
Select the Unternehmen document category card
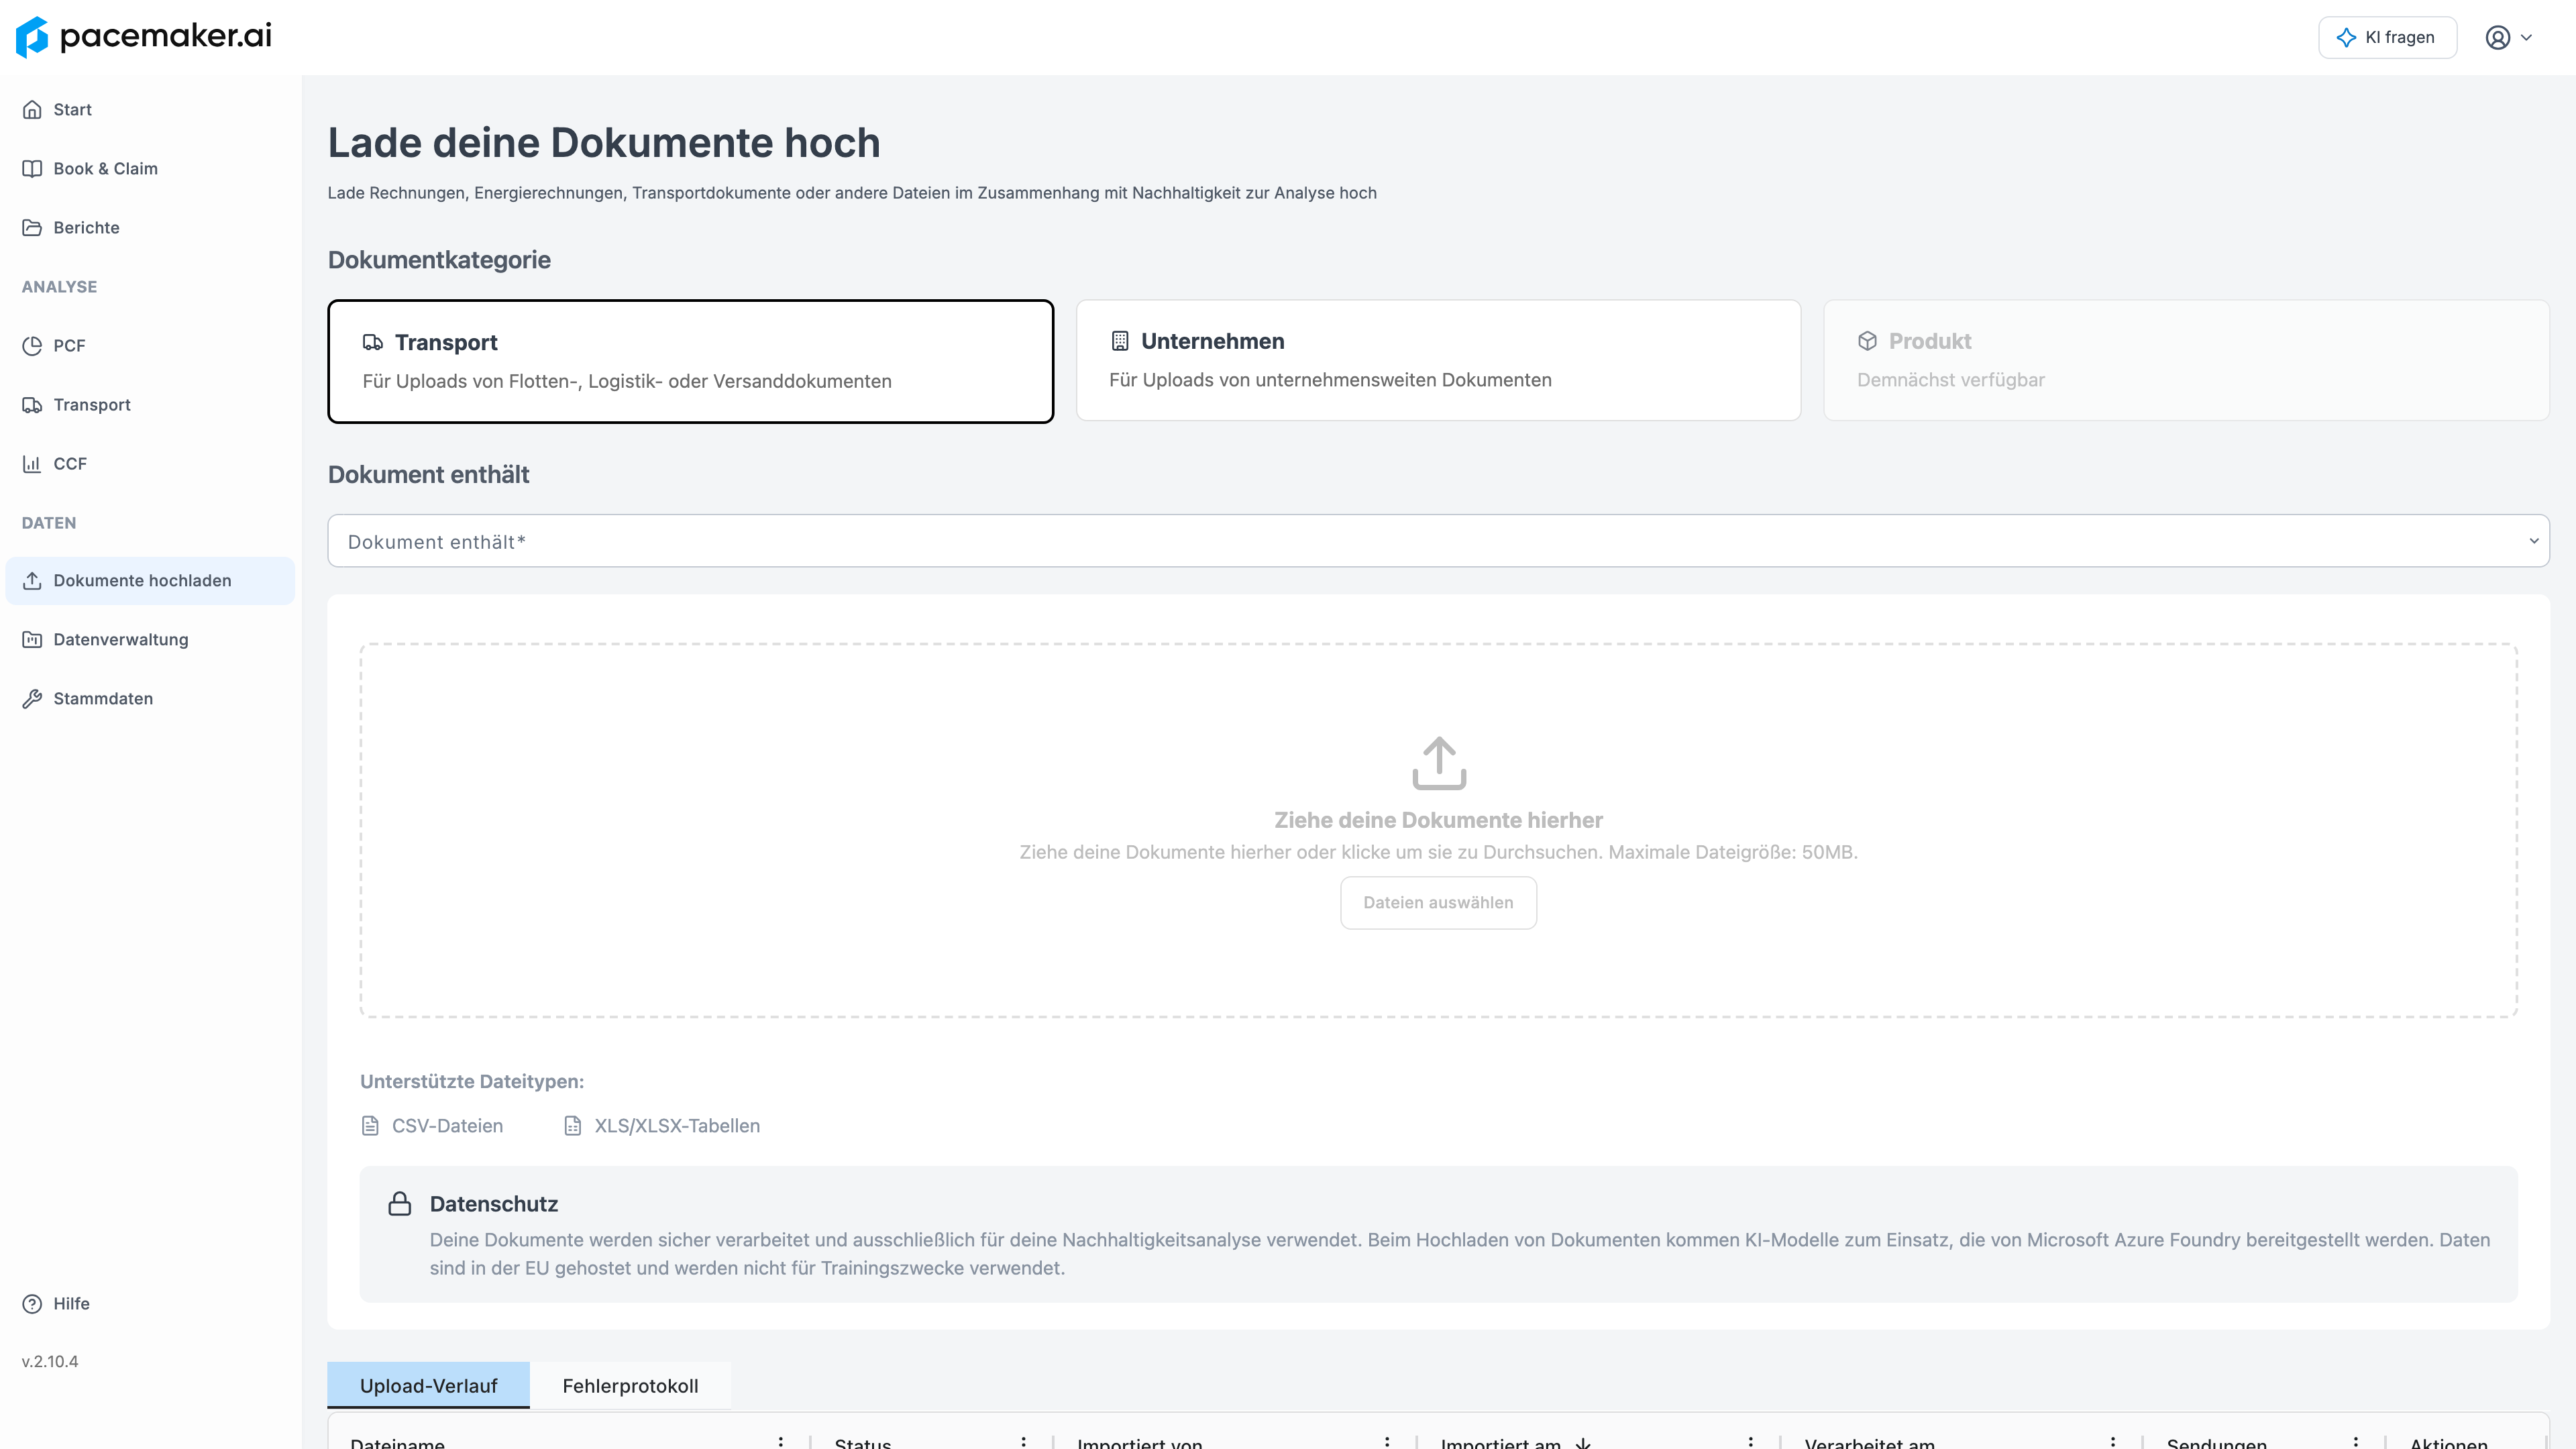[x=1438, y=360]
